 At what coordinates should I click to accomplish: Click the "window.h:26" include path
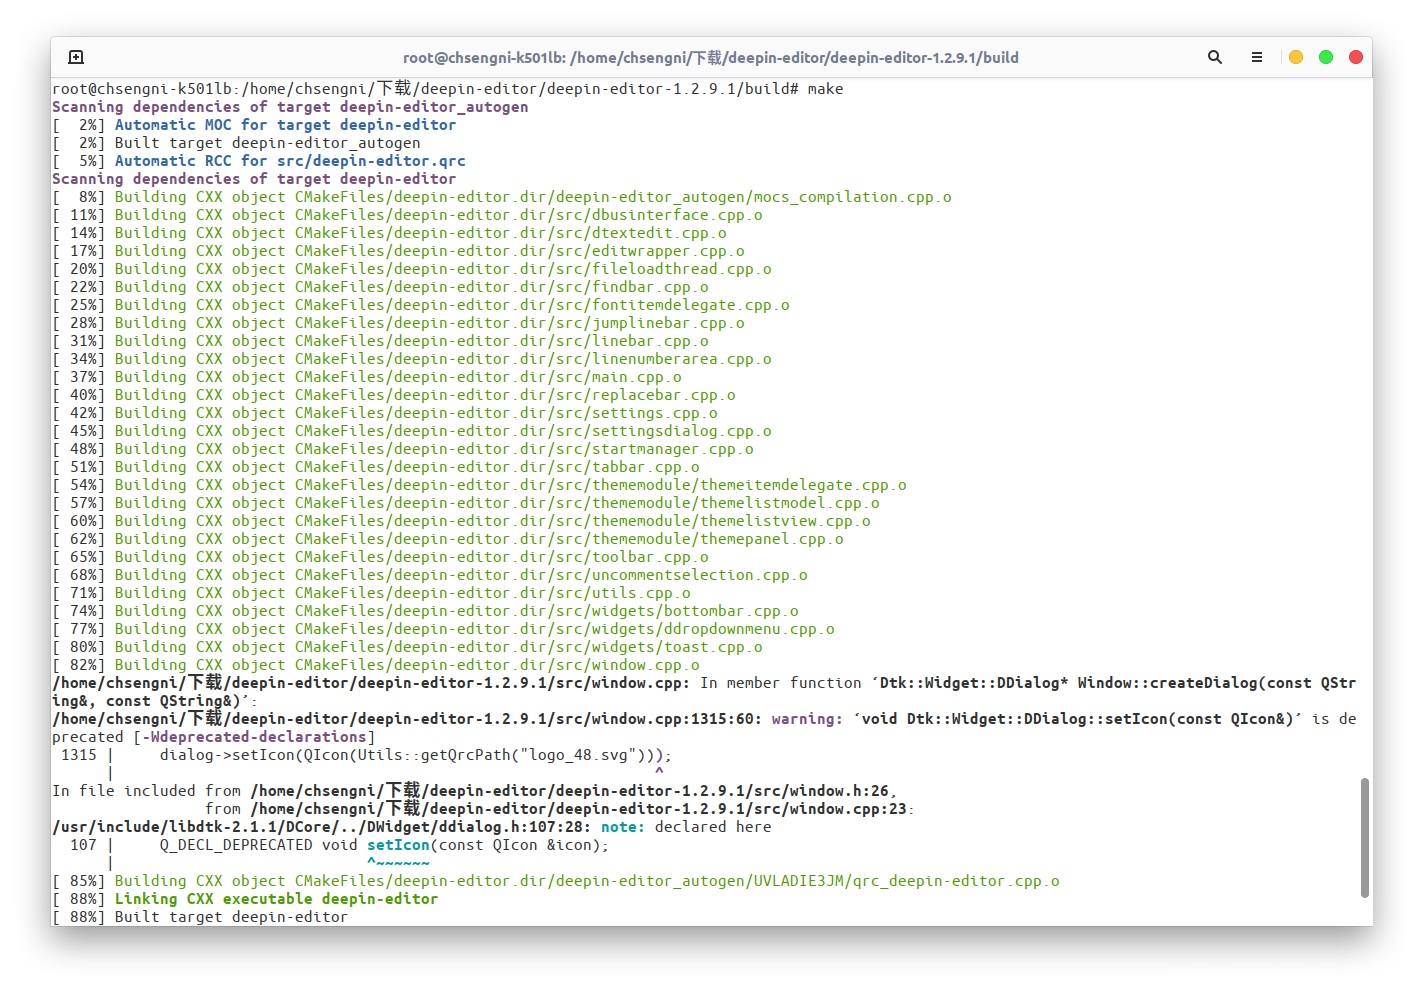569,791
